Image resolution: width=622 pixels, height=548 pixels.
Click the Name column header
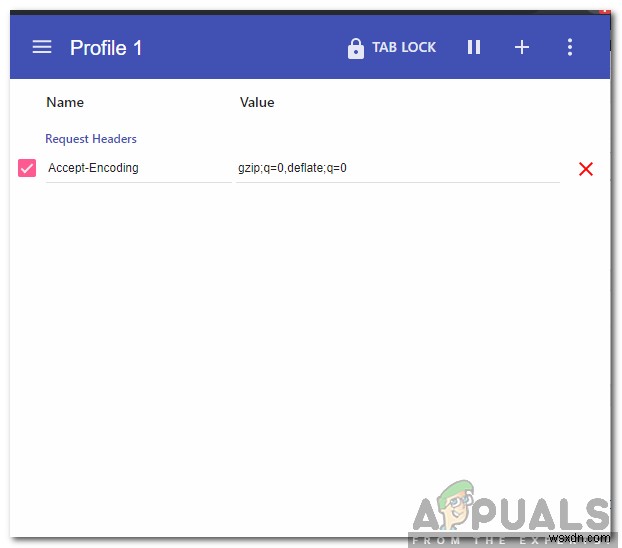pyautogui.click(x=65, y=102)
